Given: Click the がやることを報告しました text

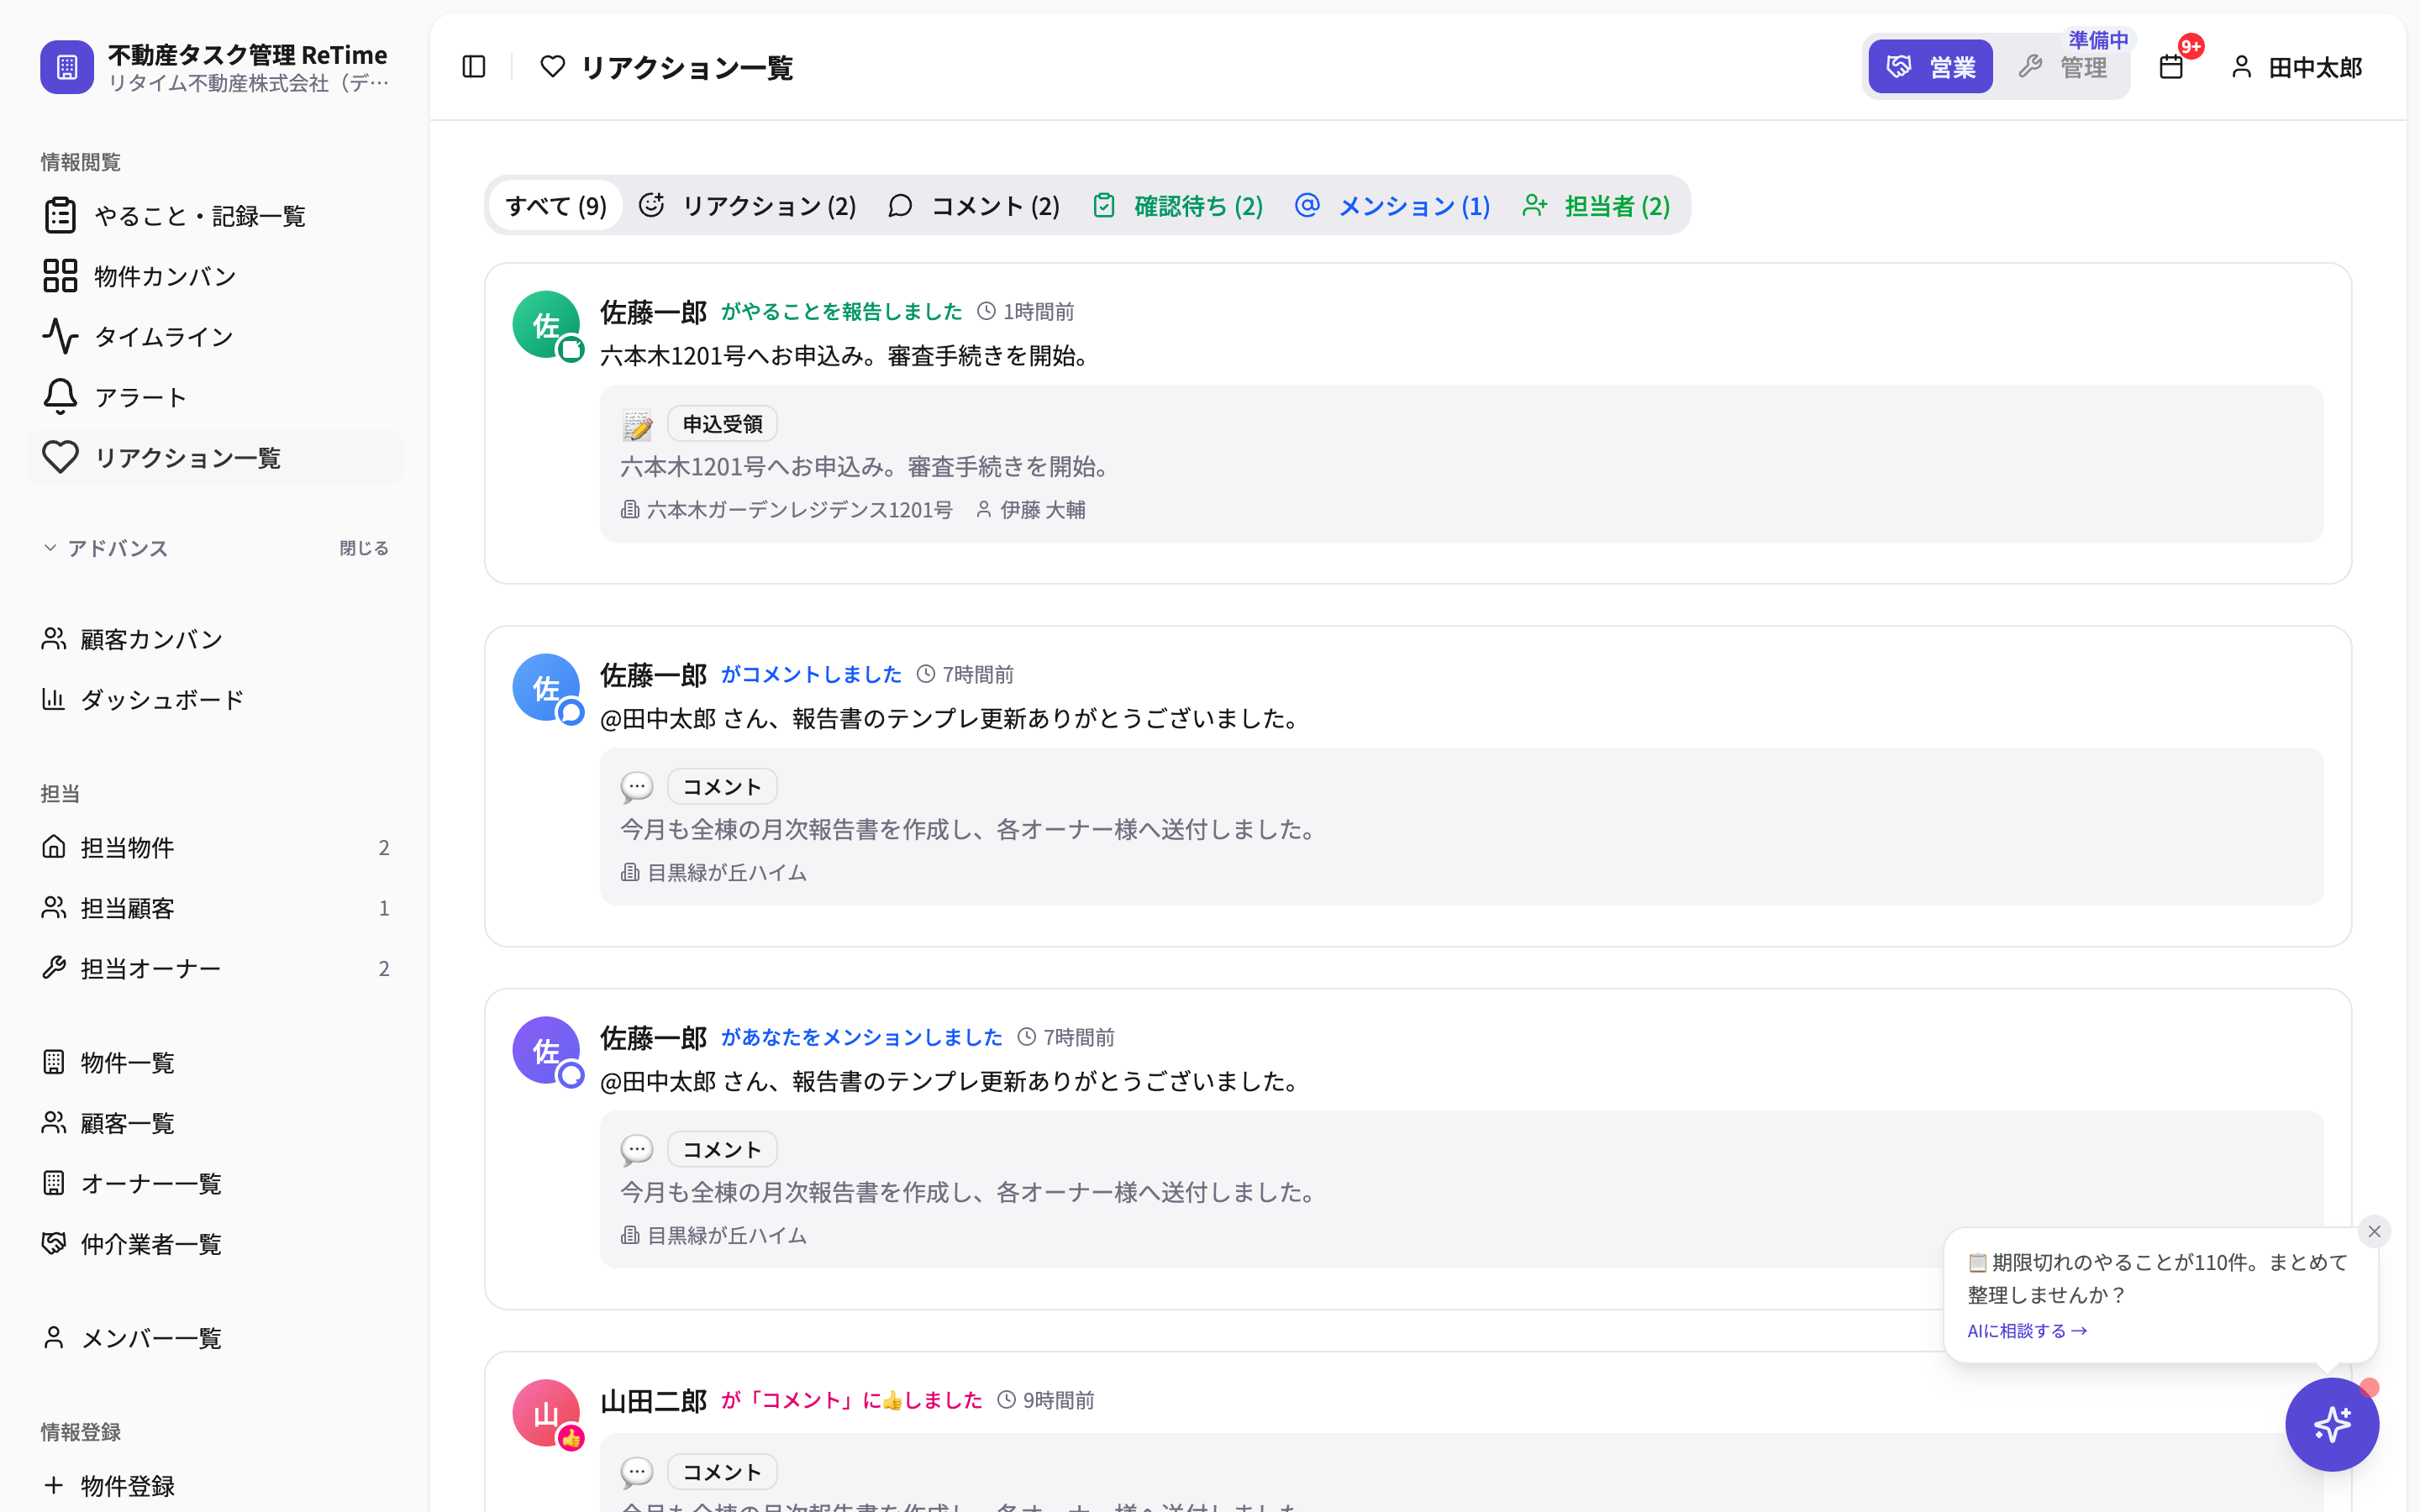Looking at the screenshot, I should point(841,312).
